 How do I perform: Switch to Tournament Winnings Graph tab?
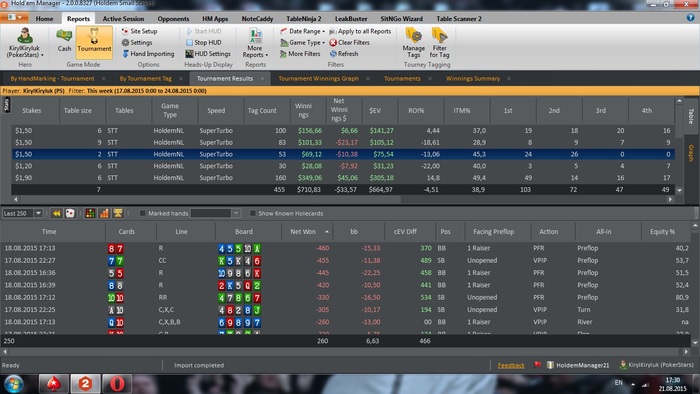318,79
